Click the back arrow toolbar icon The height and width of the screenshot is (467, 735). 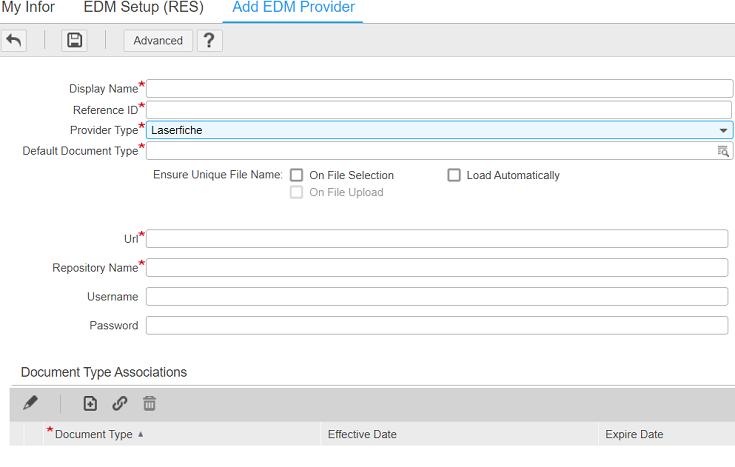pos(14,40)
